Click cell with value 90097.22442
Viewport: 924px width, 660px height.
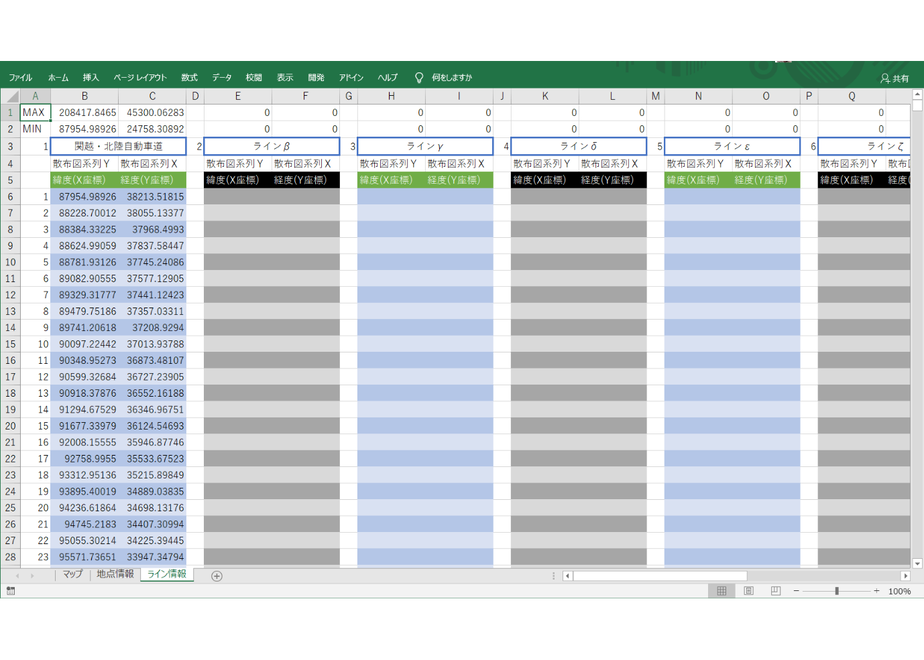85,344
